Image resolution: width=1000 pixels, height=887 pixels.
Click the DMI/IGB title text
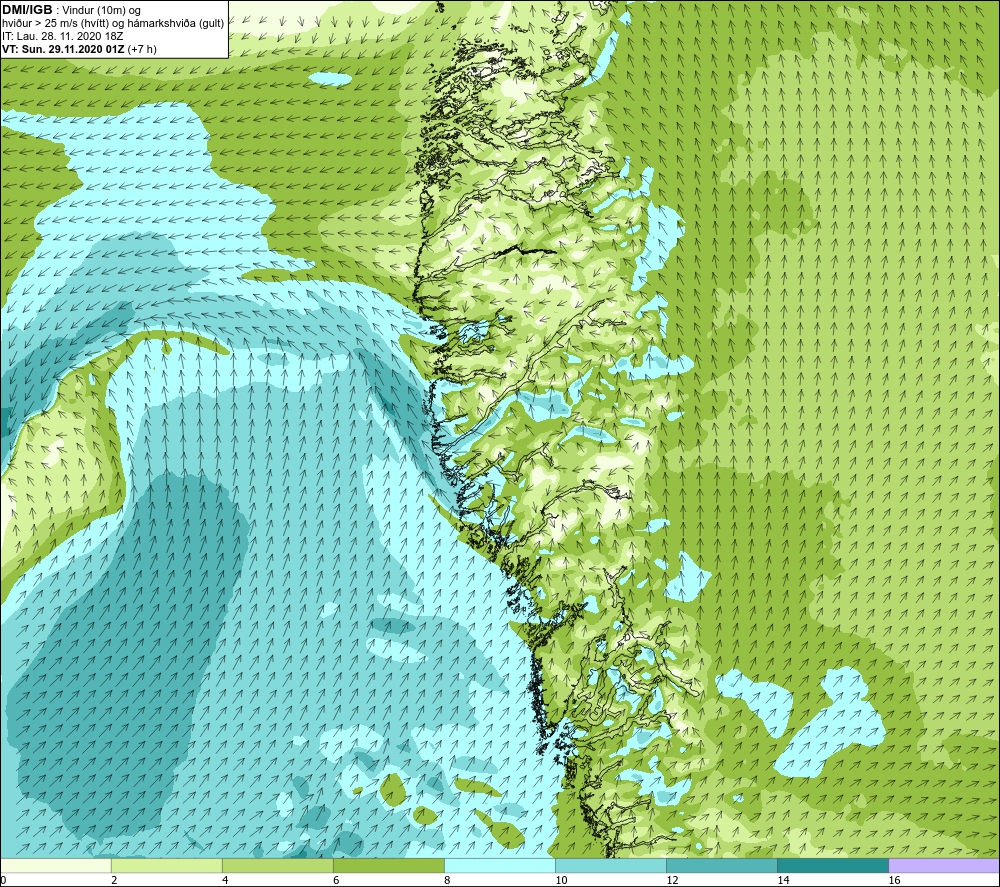pos(27,10)
